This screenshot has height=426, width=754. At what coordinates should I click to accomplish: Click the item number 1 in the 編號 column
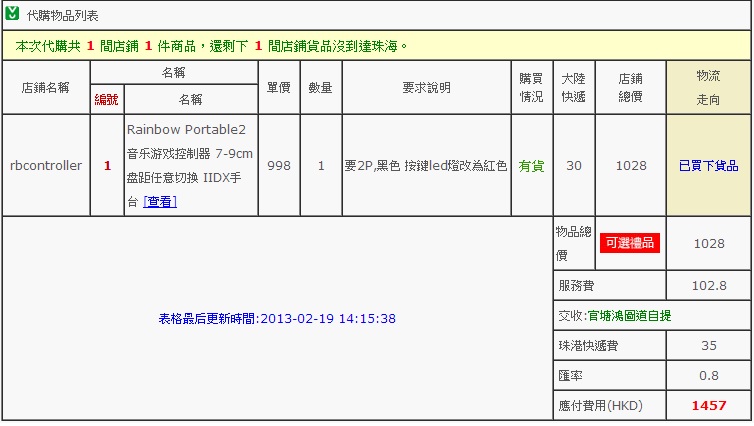pos(107,166)
